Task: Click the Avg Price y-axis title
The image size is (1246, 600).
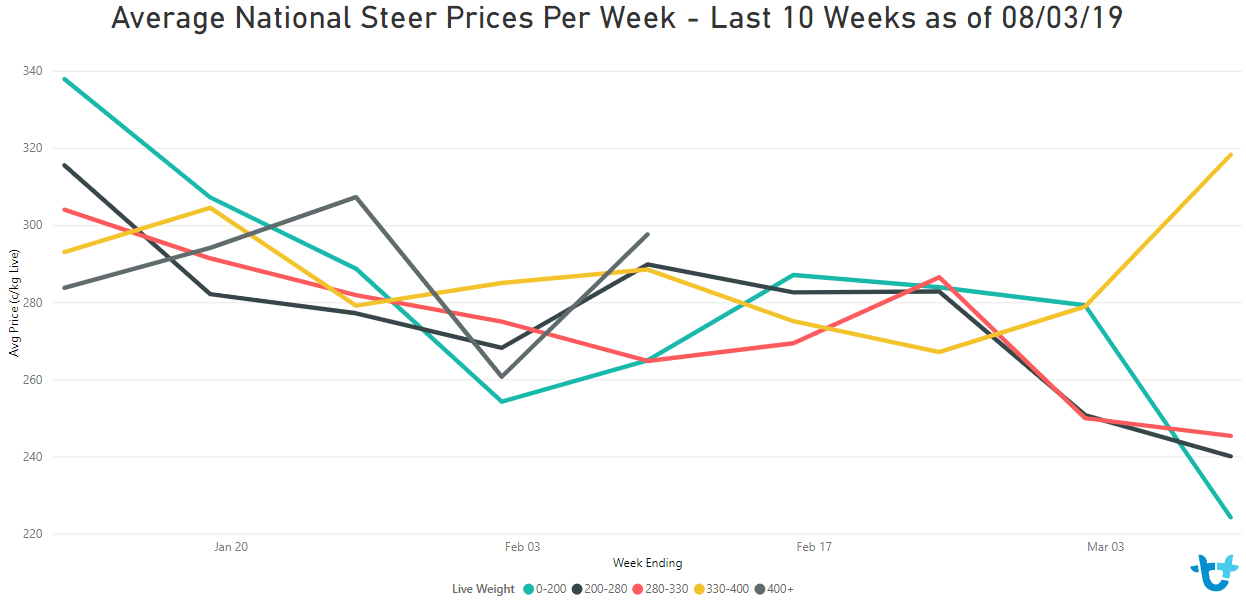Action: 15,302
